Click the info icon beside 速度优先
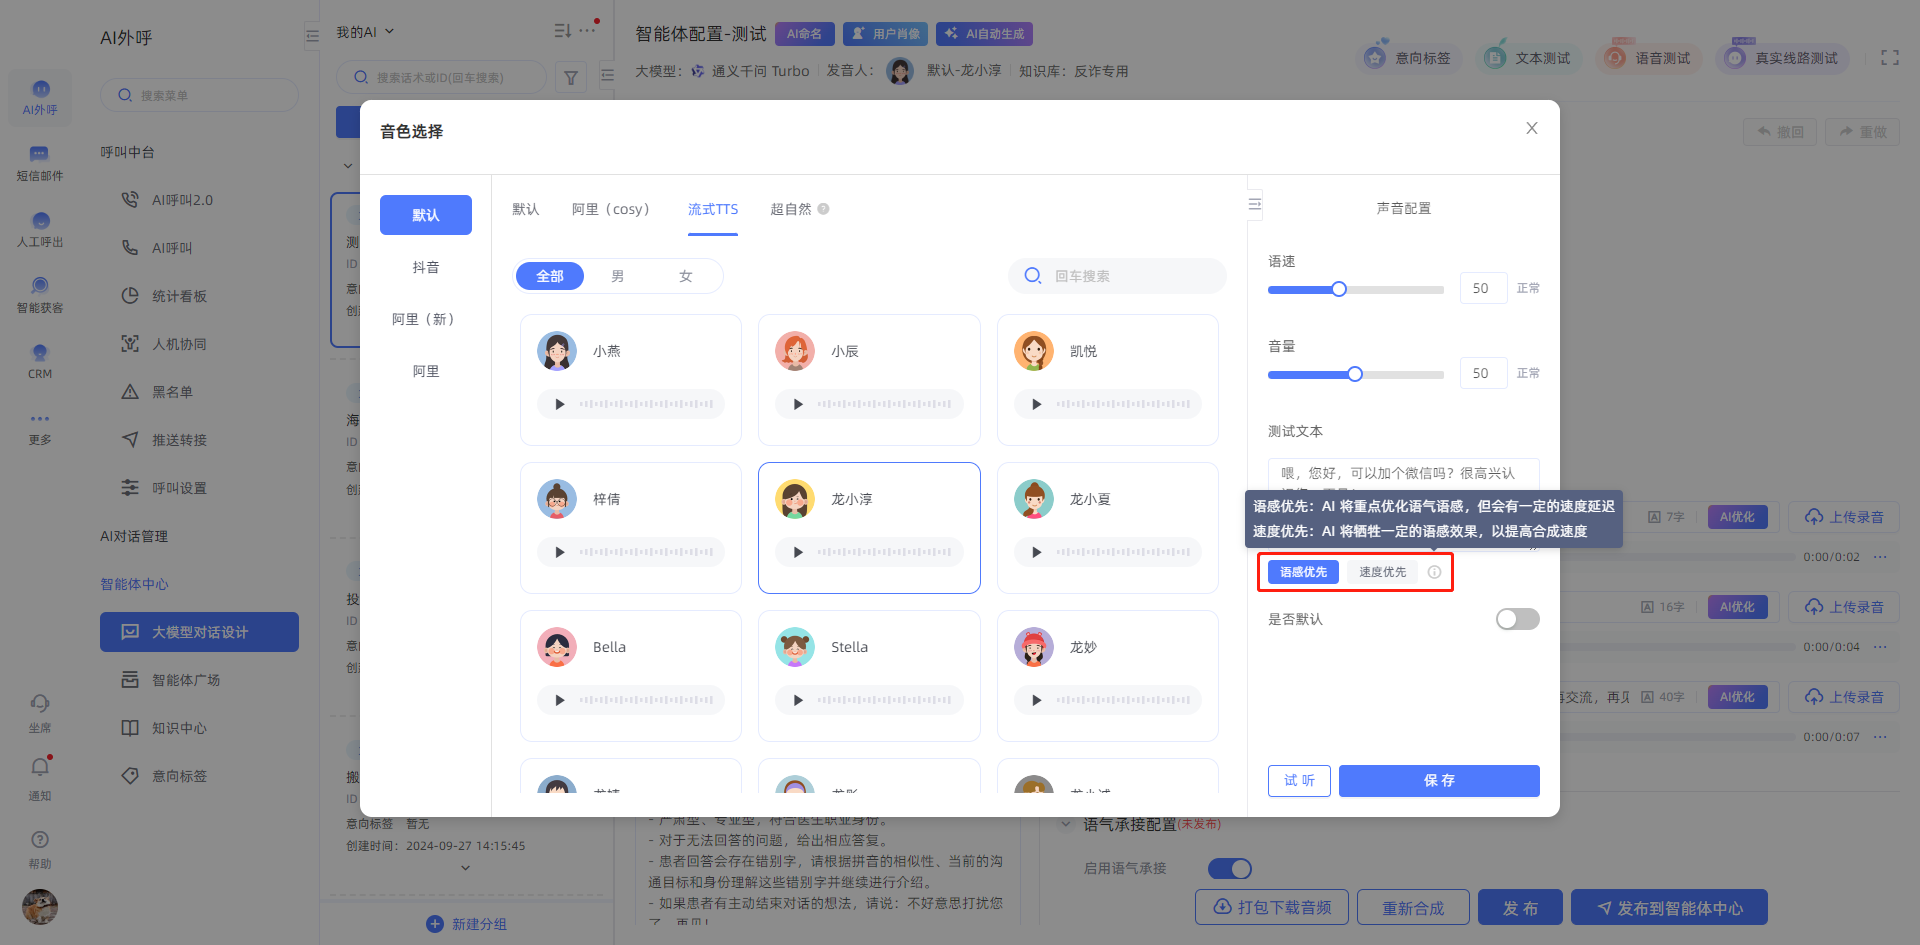 pos(1434,572)
